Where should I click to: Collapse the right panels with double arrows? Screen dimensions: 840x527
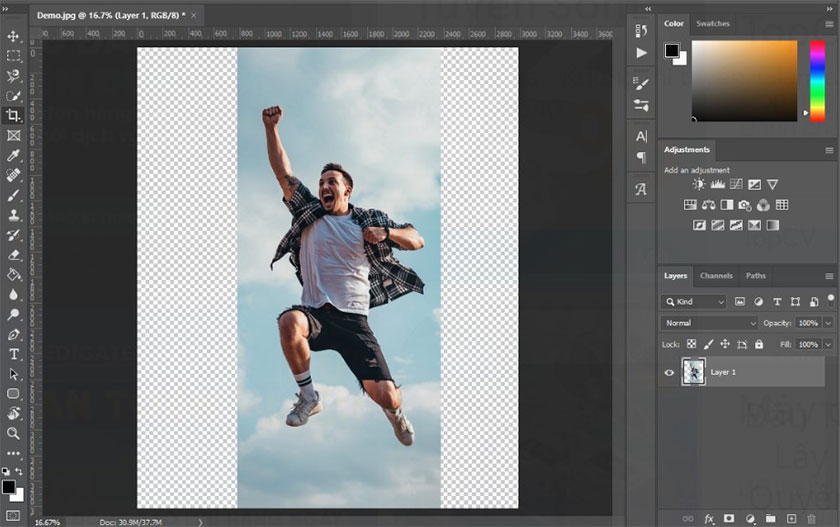pyautogui.click(x=830, y=9)
